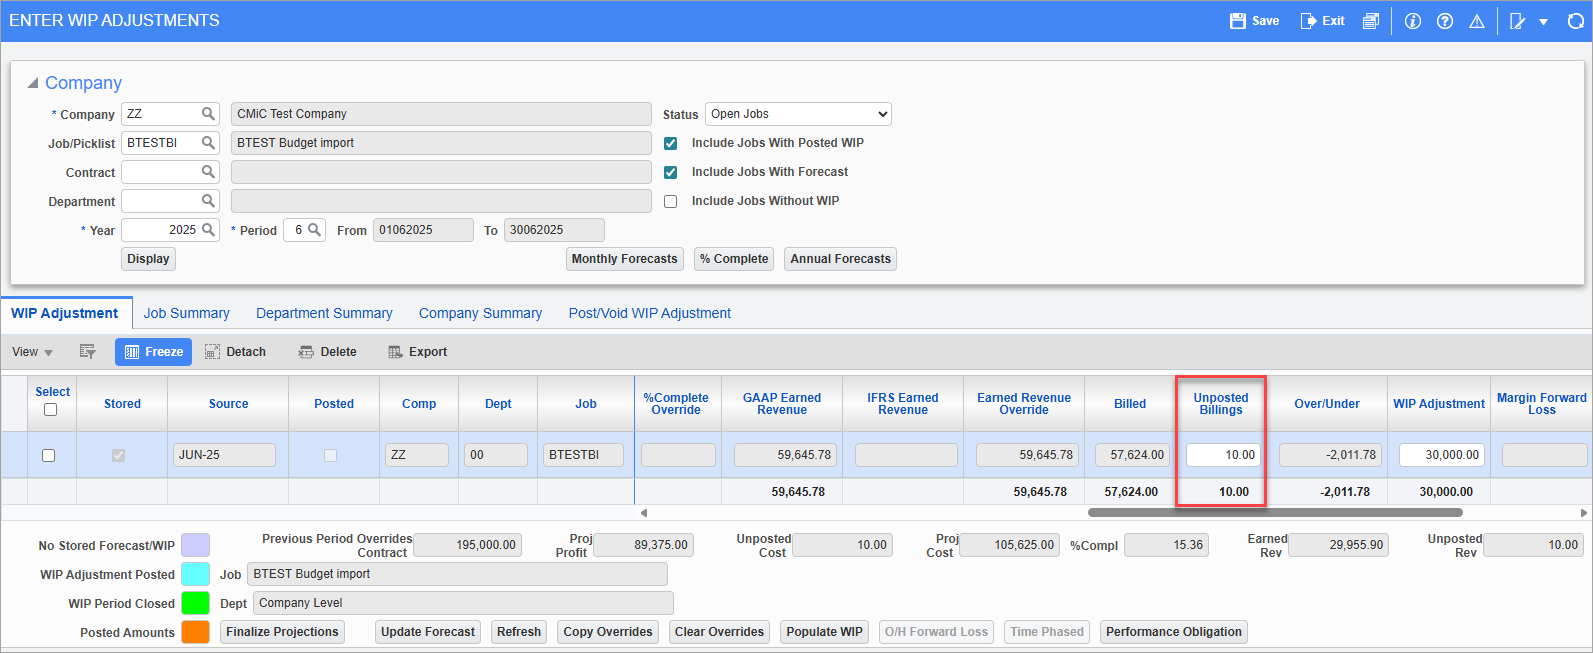
Task: Click the edit notes icon in the header
Action: click(x=1518, y=21)
